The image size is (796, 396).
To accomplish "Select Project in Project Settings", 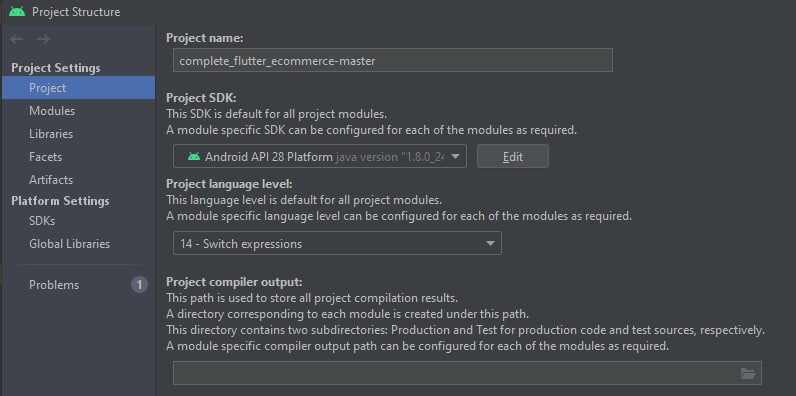I will 78,88.
